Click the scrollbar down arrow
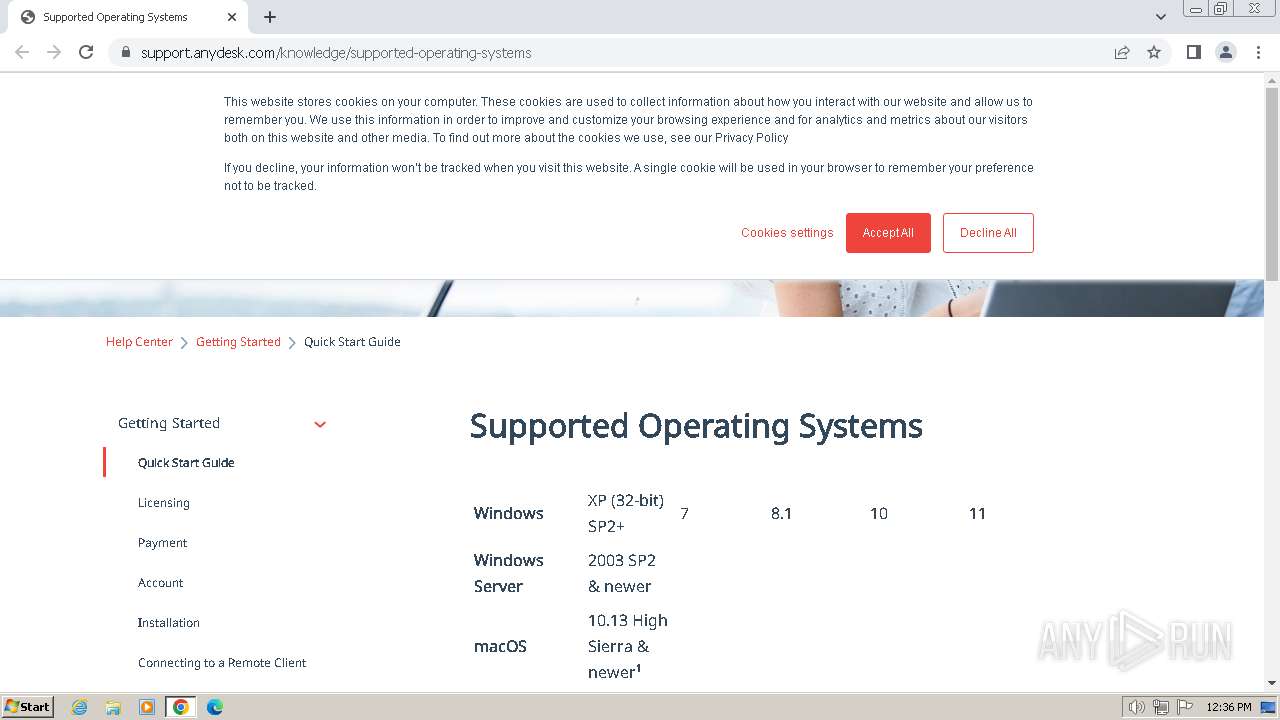This screenshot has height=720, width=1280. [1272, 683]
